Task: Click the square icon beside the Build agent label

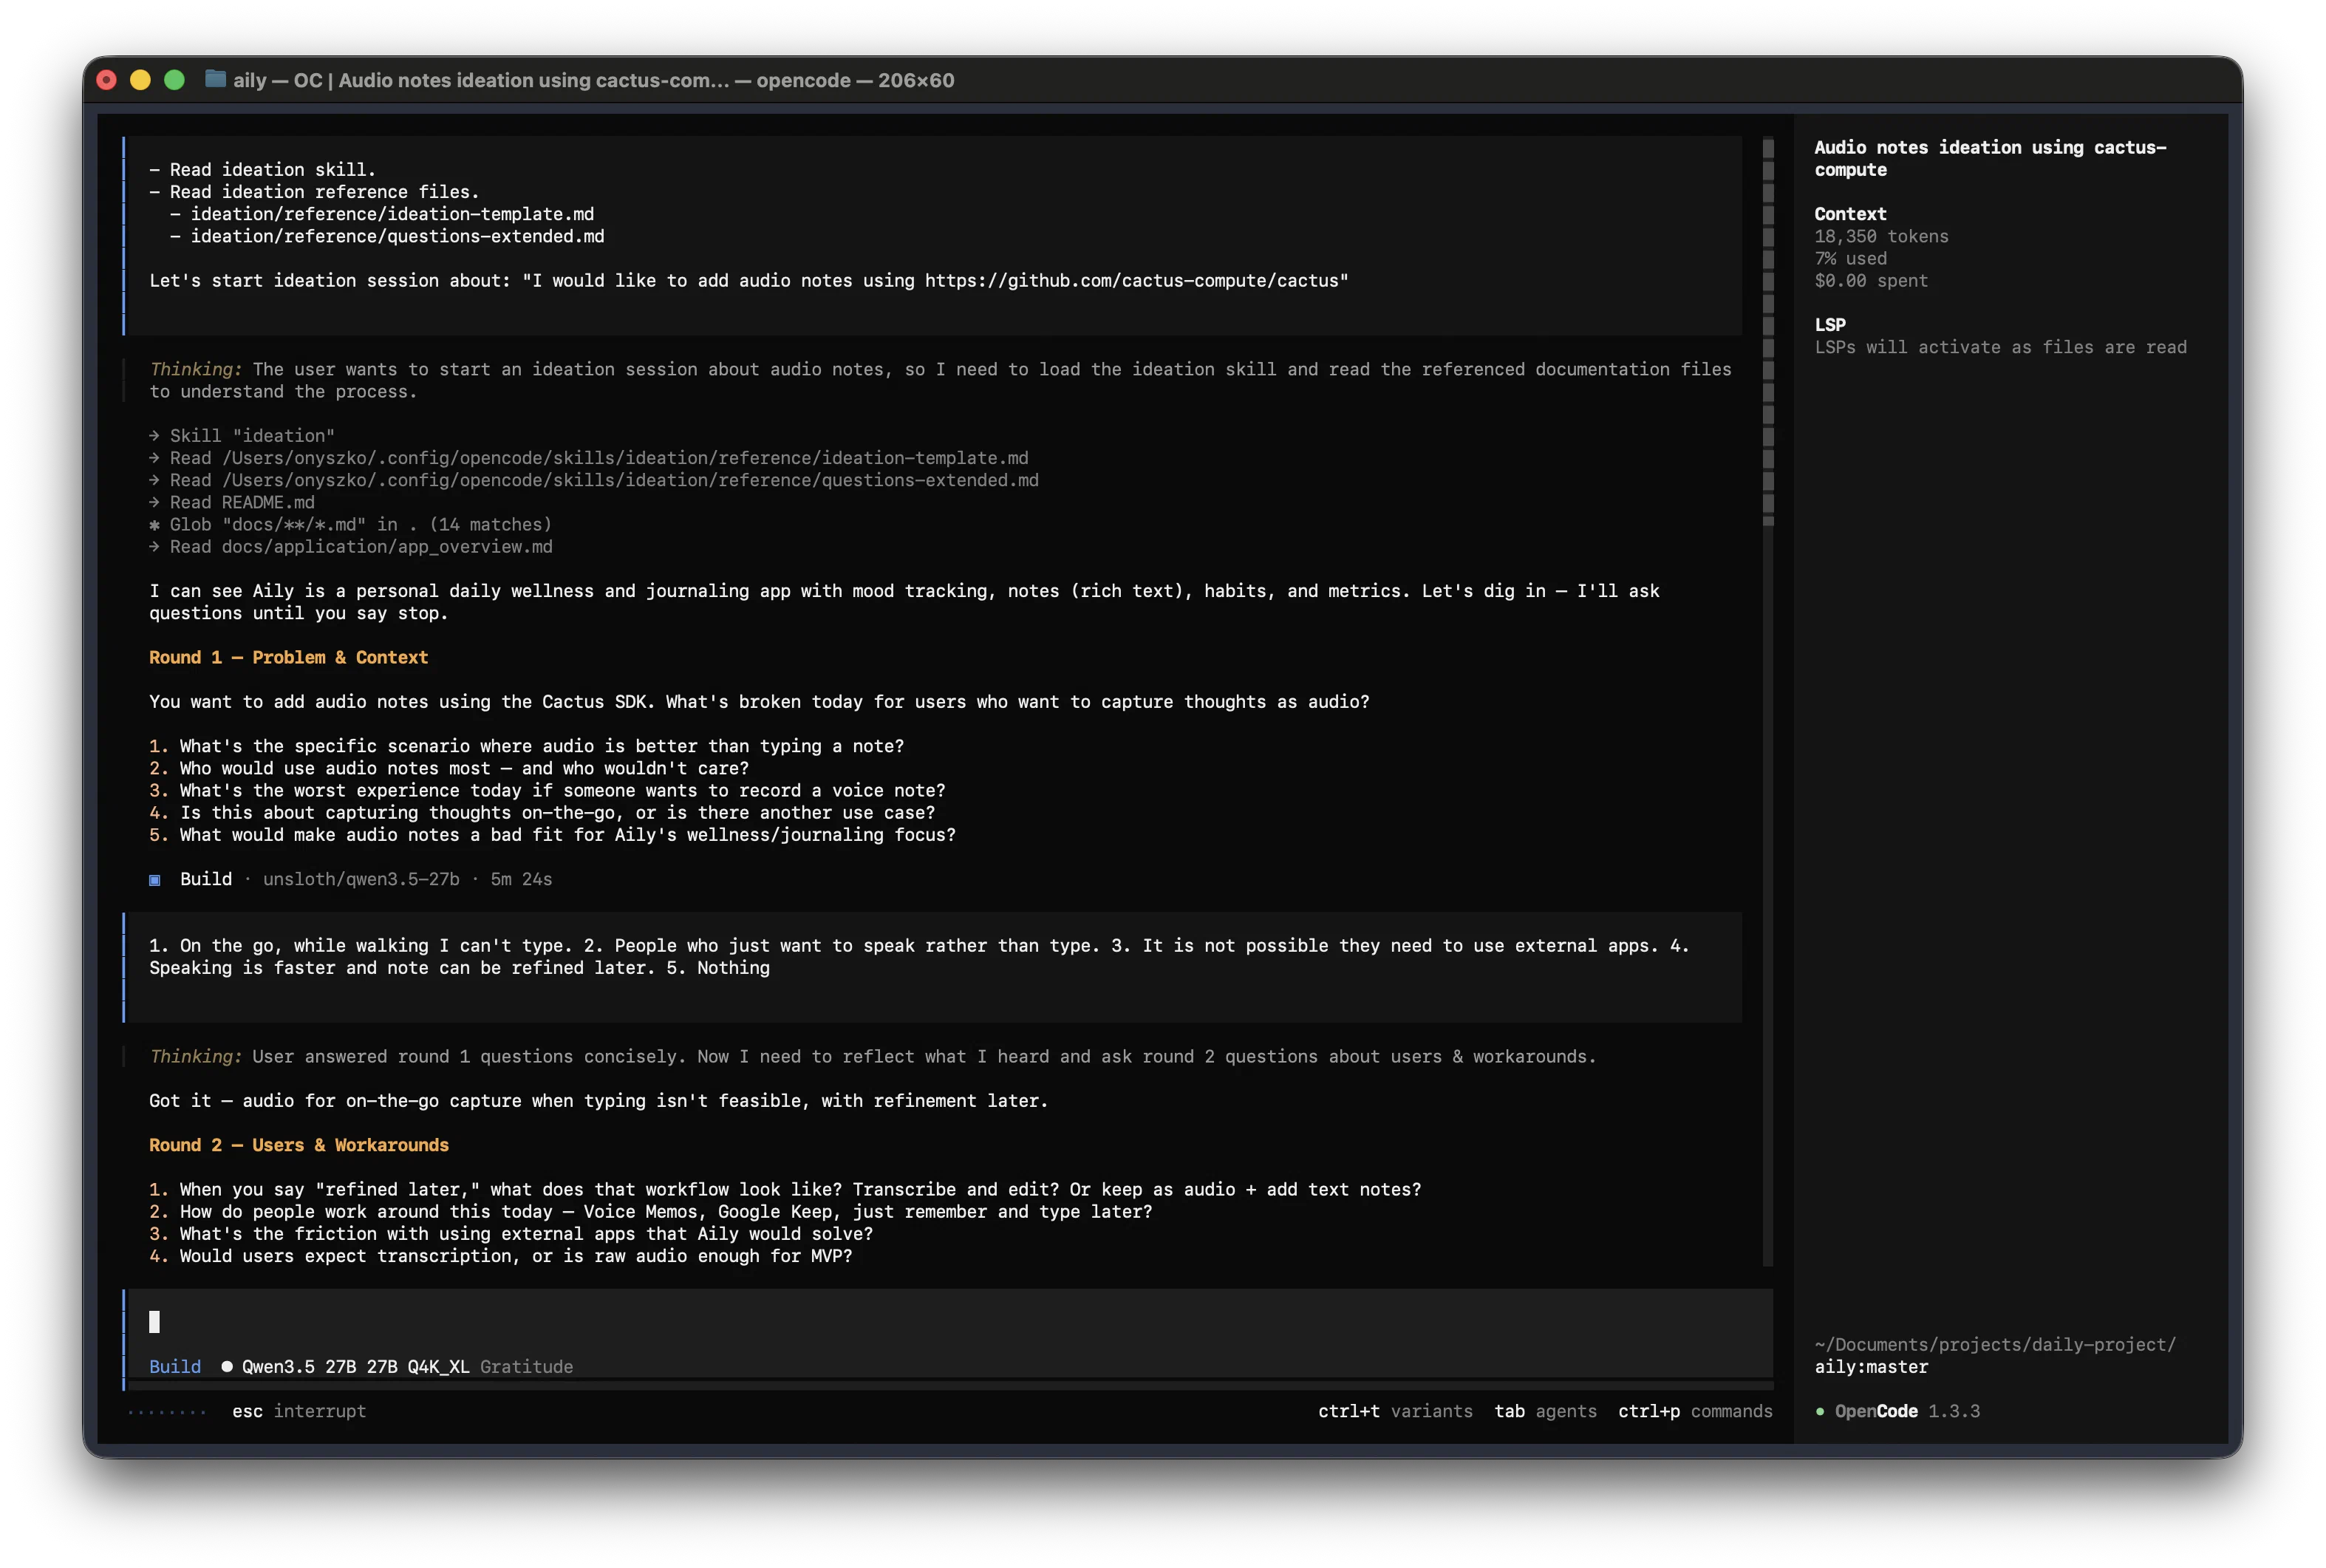Action: (x=155, y=880)
